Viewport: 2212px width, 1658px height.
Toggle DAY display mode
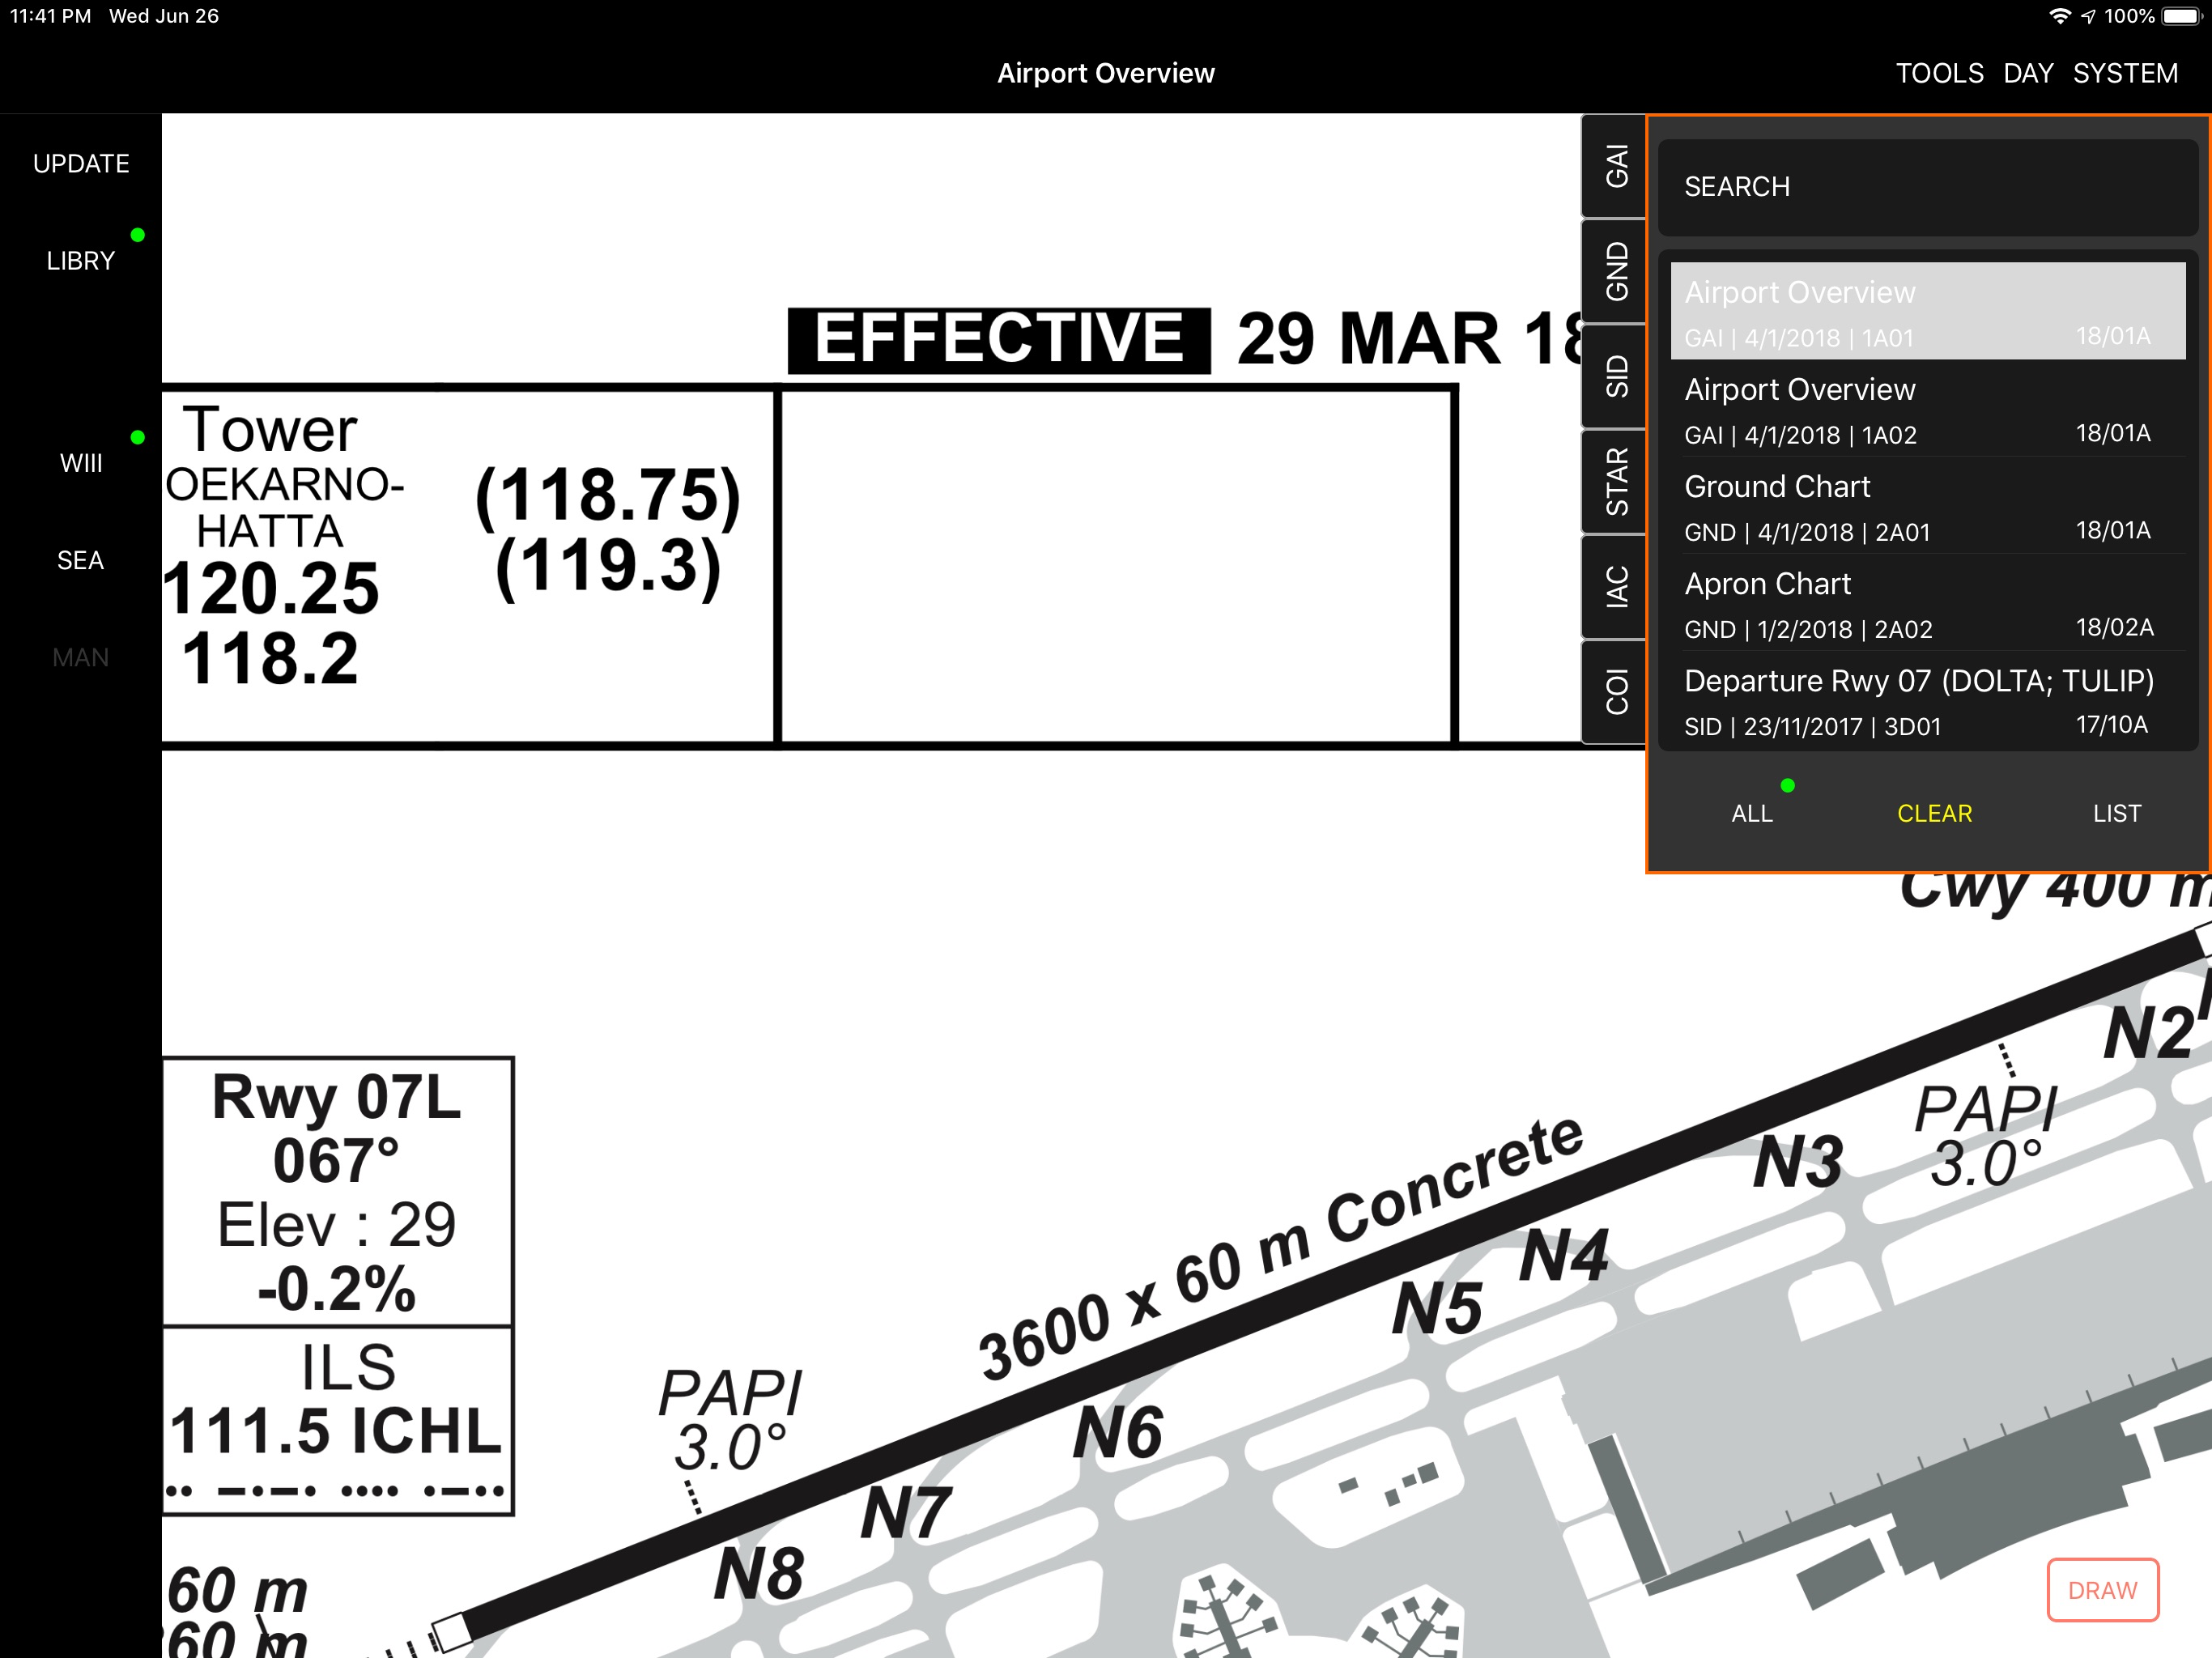tap(2027, 74)
